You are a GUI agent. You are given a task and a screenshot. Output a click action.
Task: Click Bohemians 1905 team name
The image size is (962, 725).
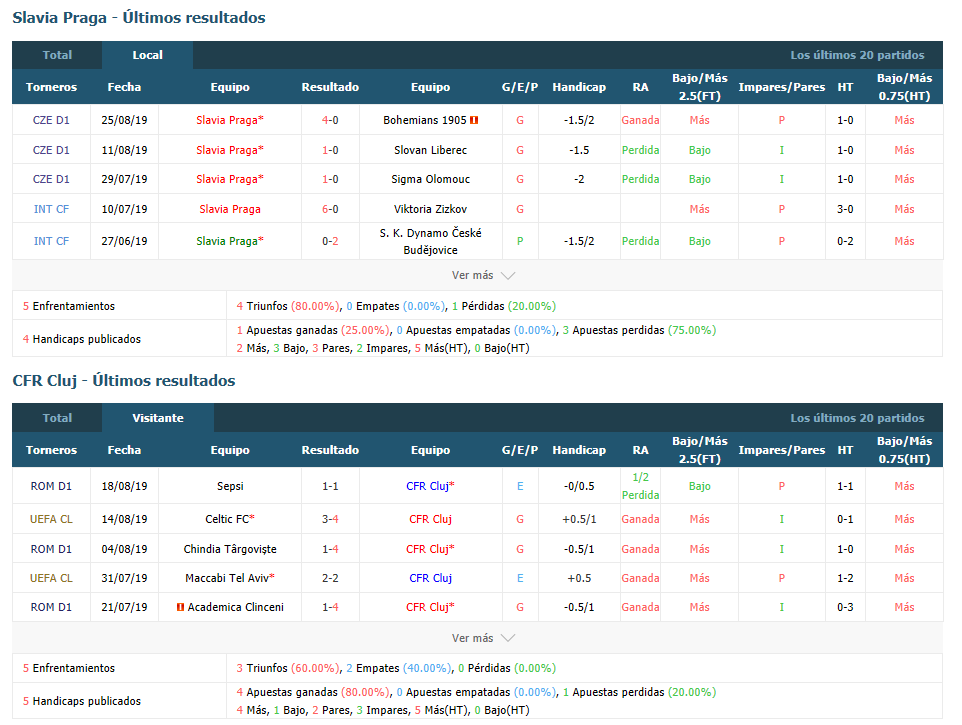point(425,120)
